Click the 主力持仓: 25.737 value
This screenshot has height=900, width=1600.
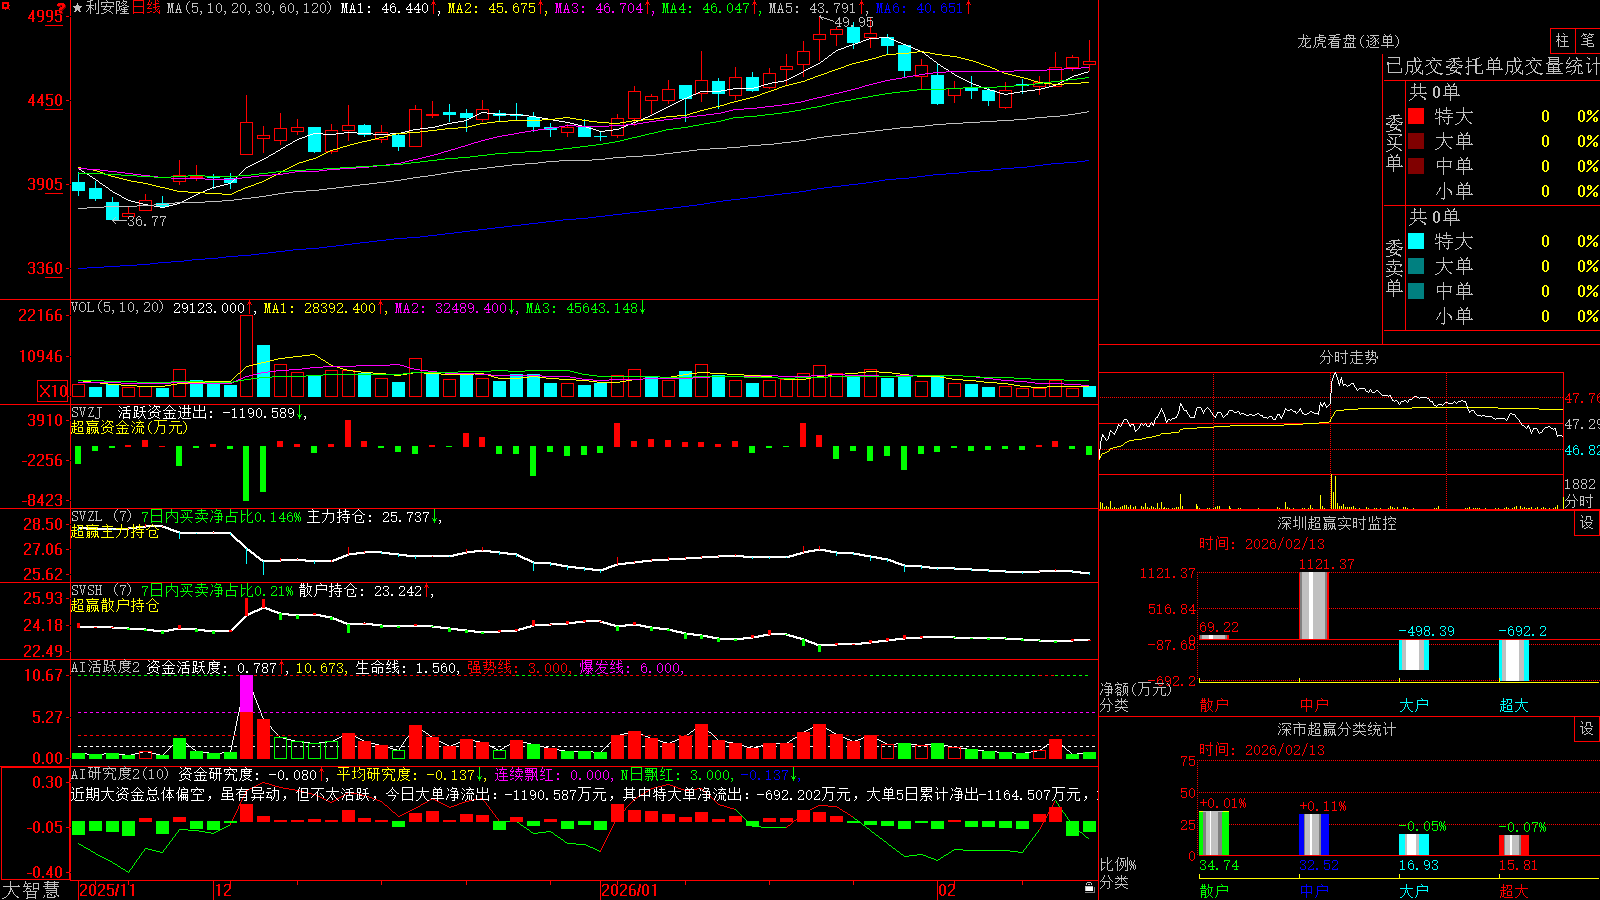point(368,517)
